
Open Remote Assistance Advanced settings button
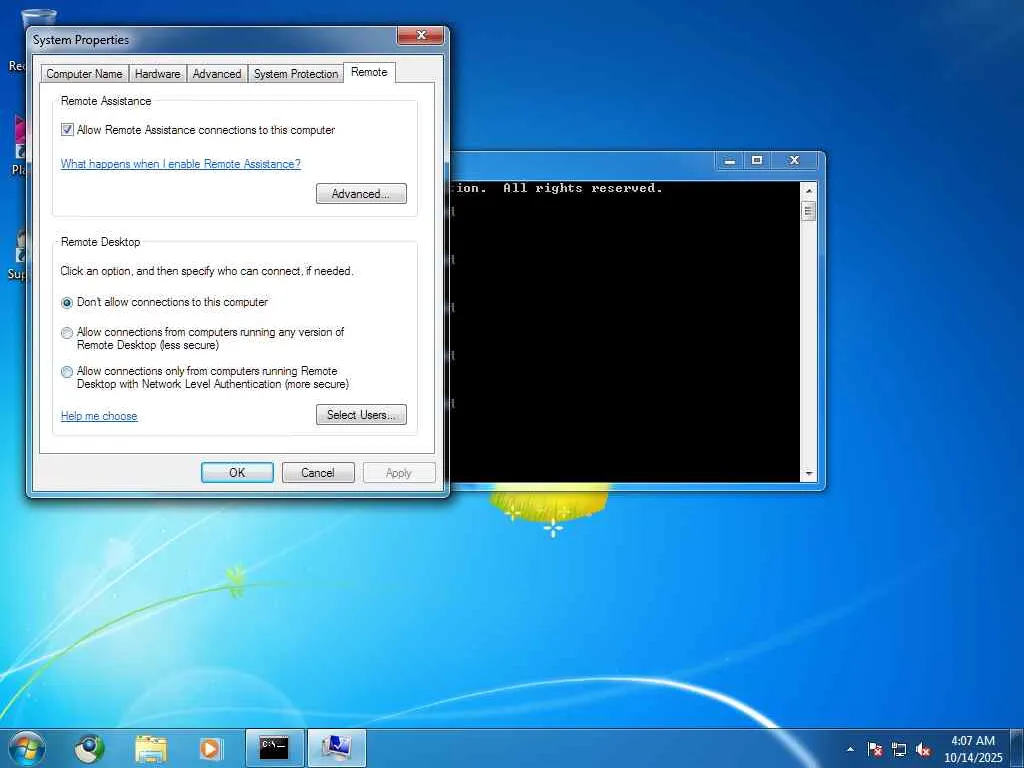click(361, 193)
